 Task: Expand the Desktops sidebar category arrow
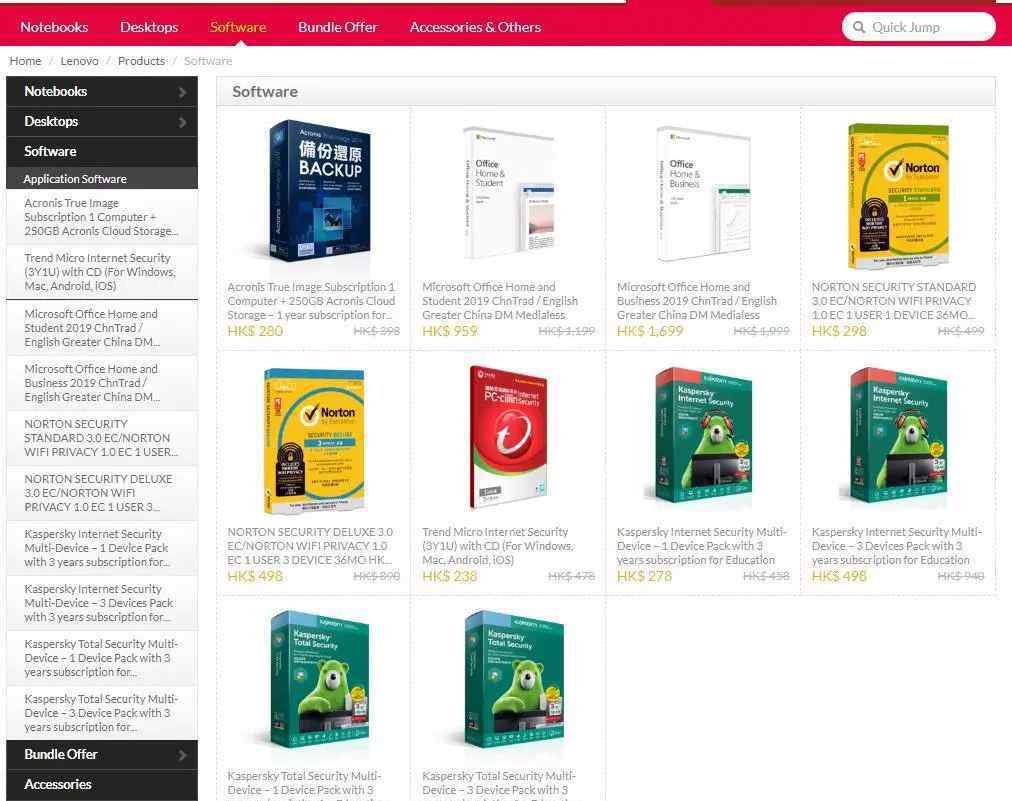(183, 122)
